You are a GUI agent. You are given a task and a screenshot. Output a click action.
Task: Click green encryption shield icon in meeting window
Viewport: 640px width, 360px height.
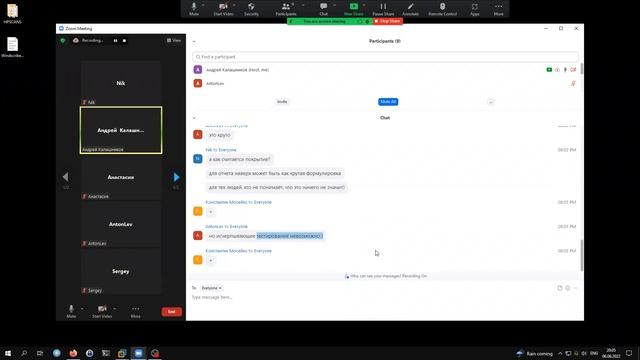point(63,40)
